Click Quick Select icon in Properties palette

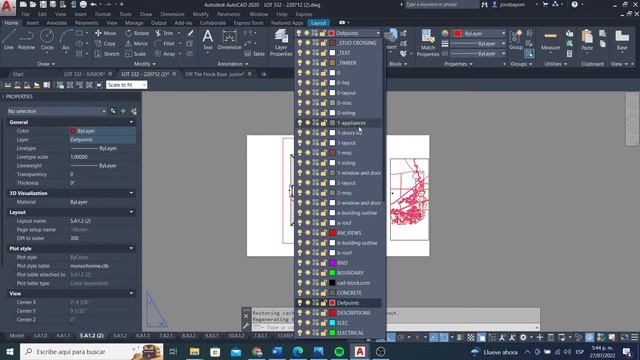[133, 111]
